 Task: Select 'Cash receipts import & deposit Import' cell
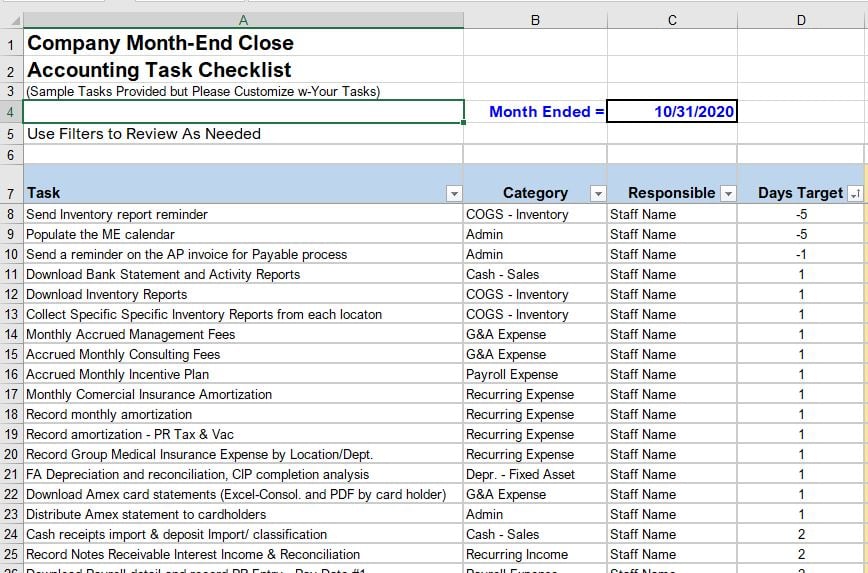click(243, 534)
